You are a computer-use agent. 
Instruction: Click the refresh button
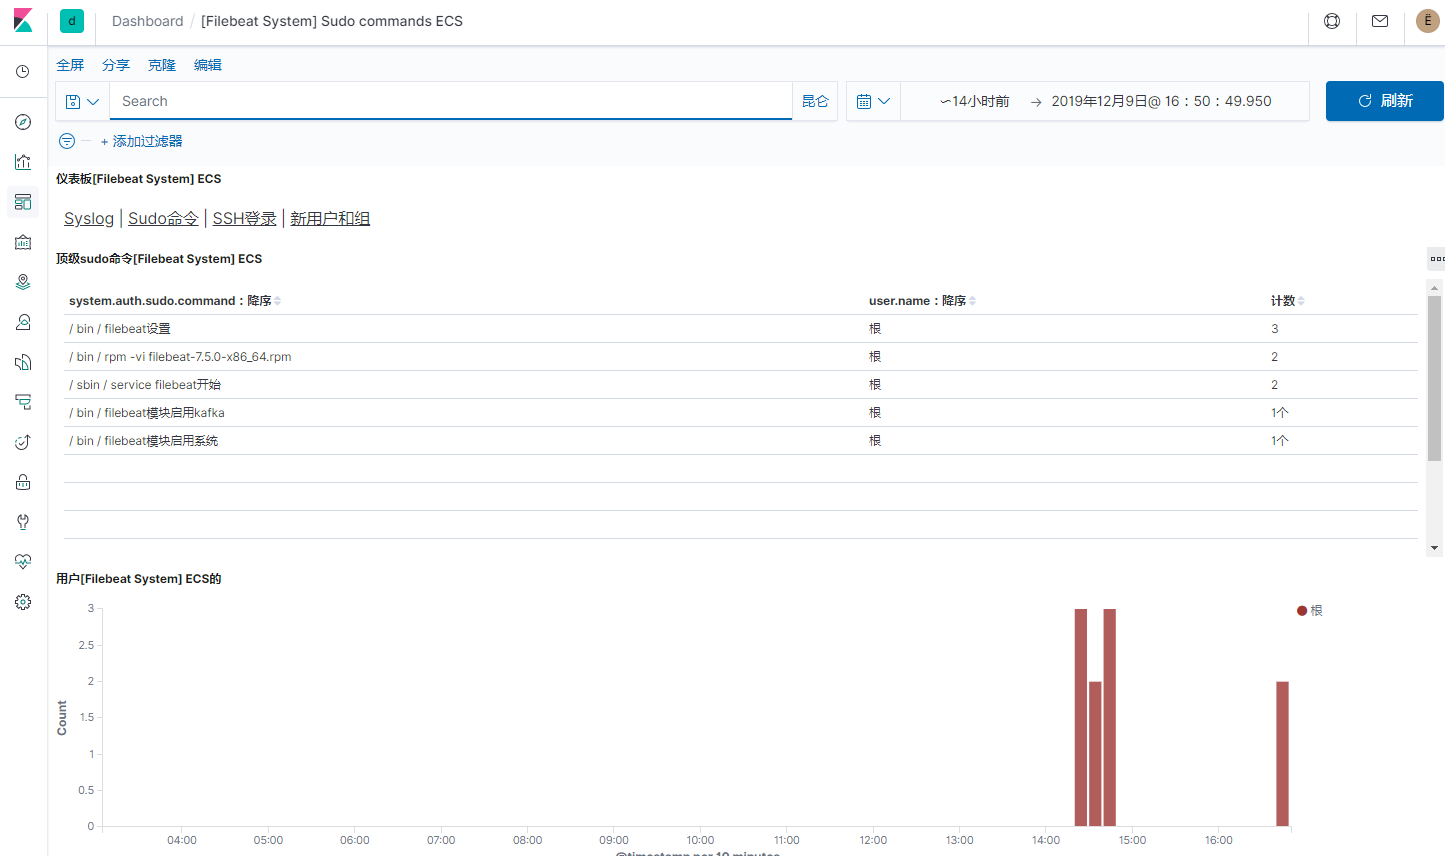(1385, 101)
